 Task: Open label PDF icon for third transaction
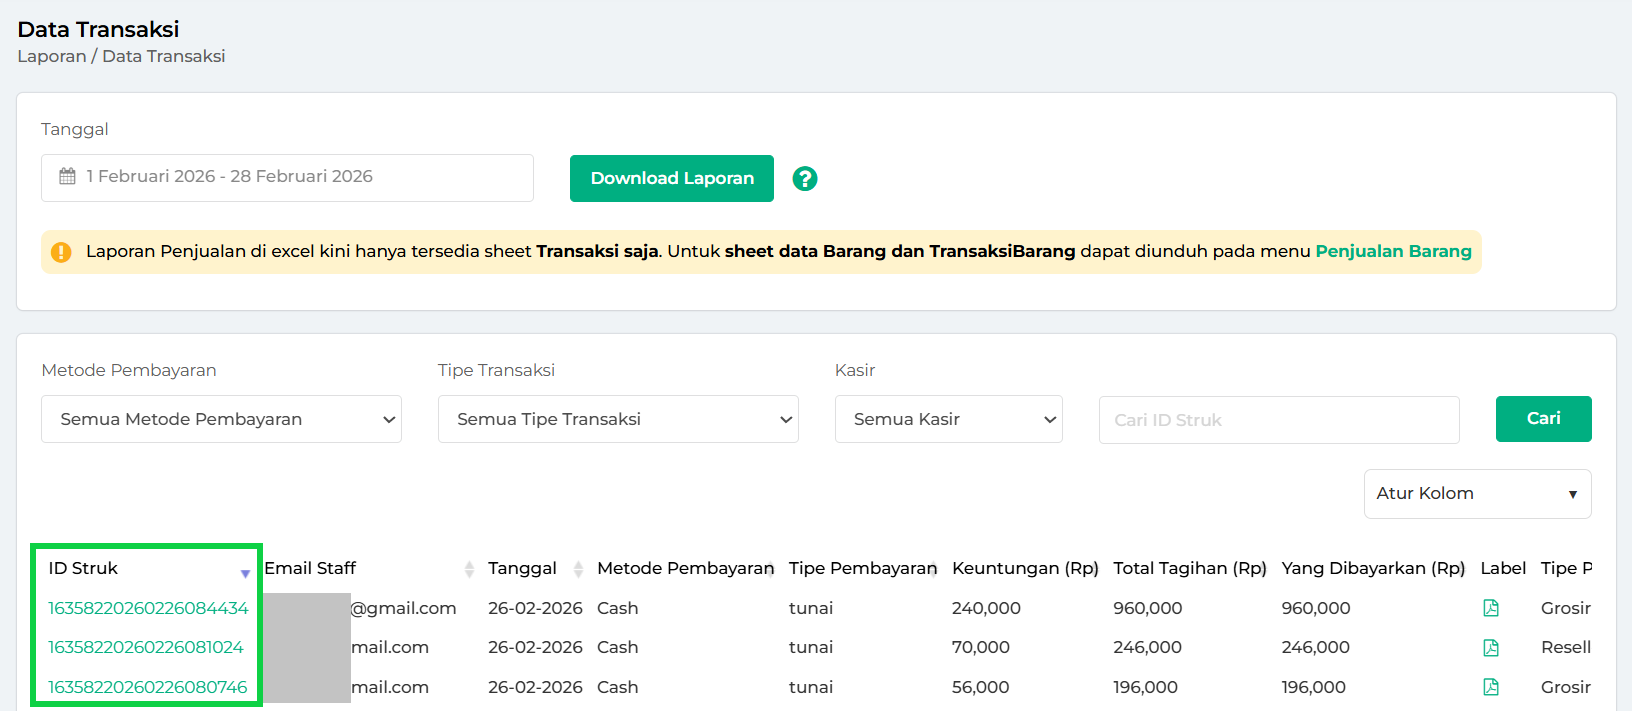(x=1490, y=687)
